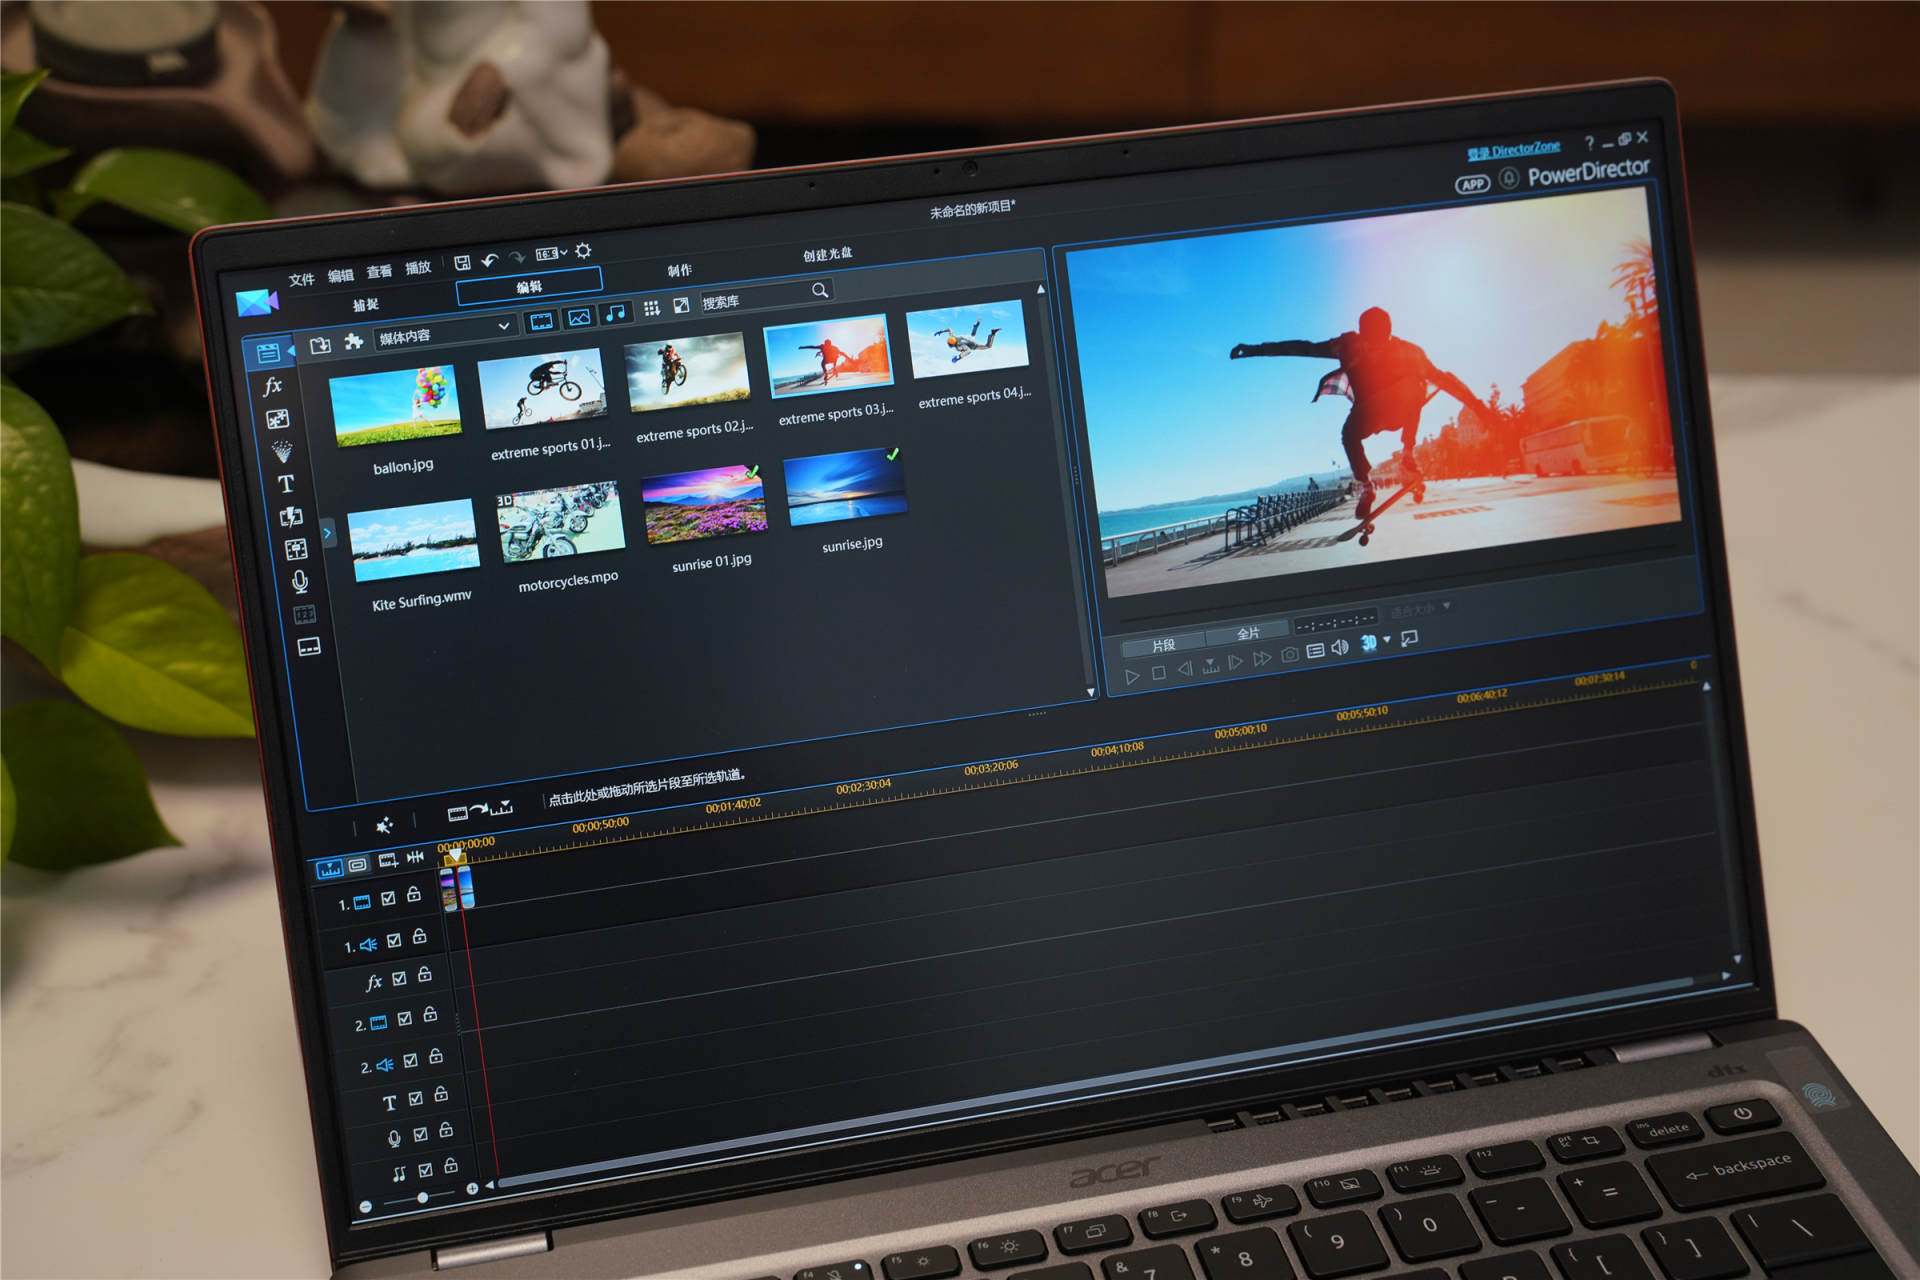Take a preview snapshot camera icon
This screenshot has height=1280, width=1920.
pos(1290,654)
